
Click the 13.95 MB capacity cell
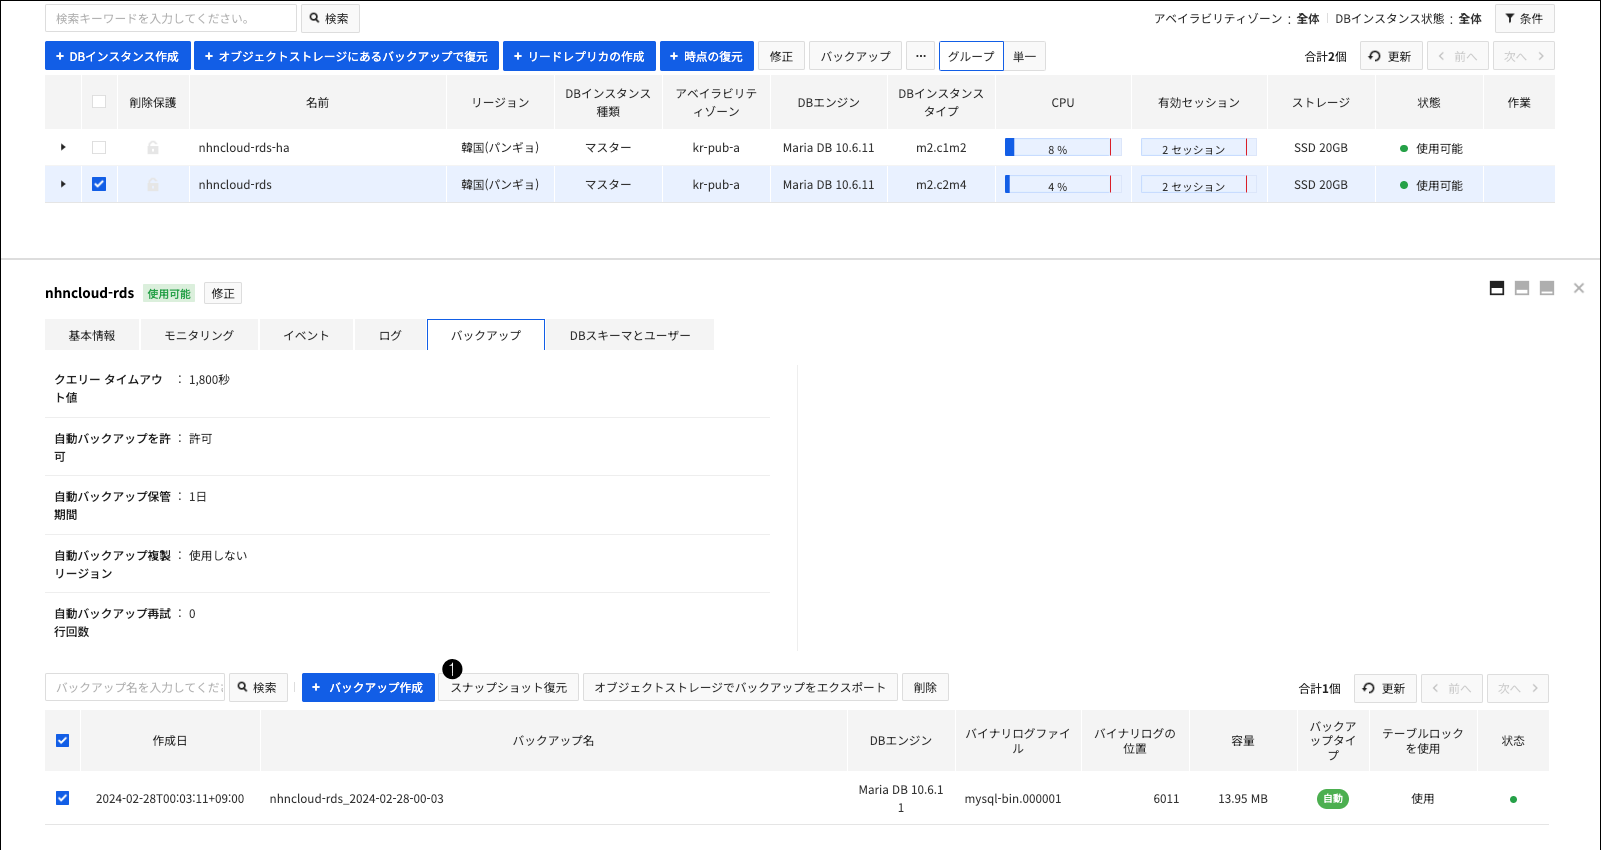click(x=1243, y=799)
